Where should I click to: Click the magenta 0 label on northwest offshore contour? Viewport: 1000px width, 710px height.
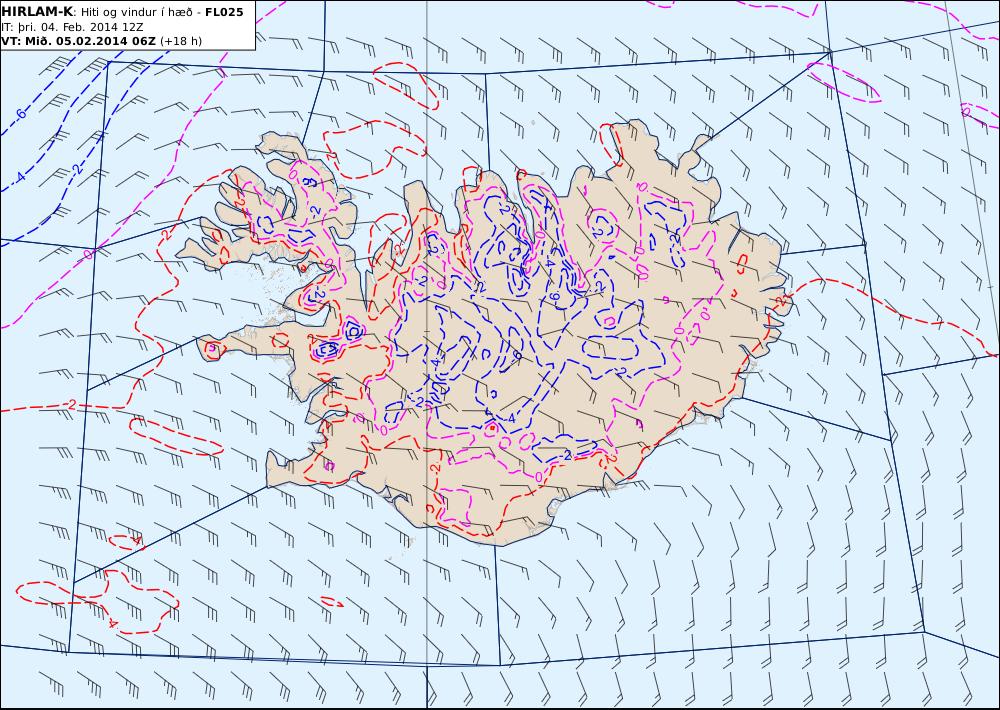coord(88,254)
